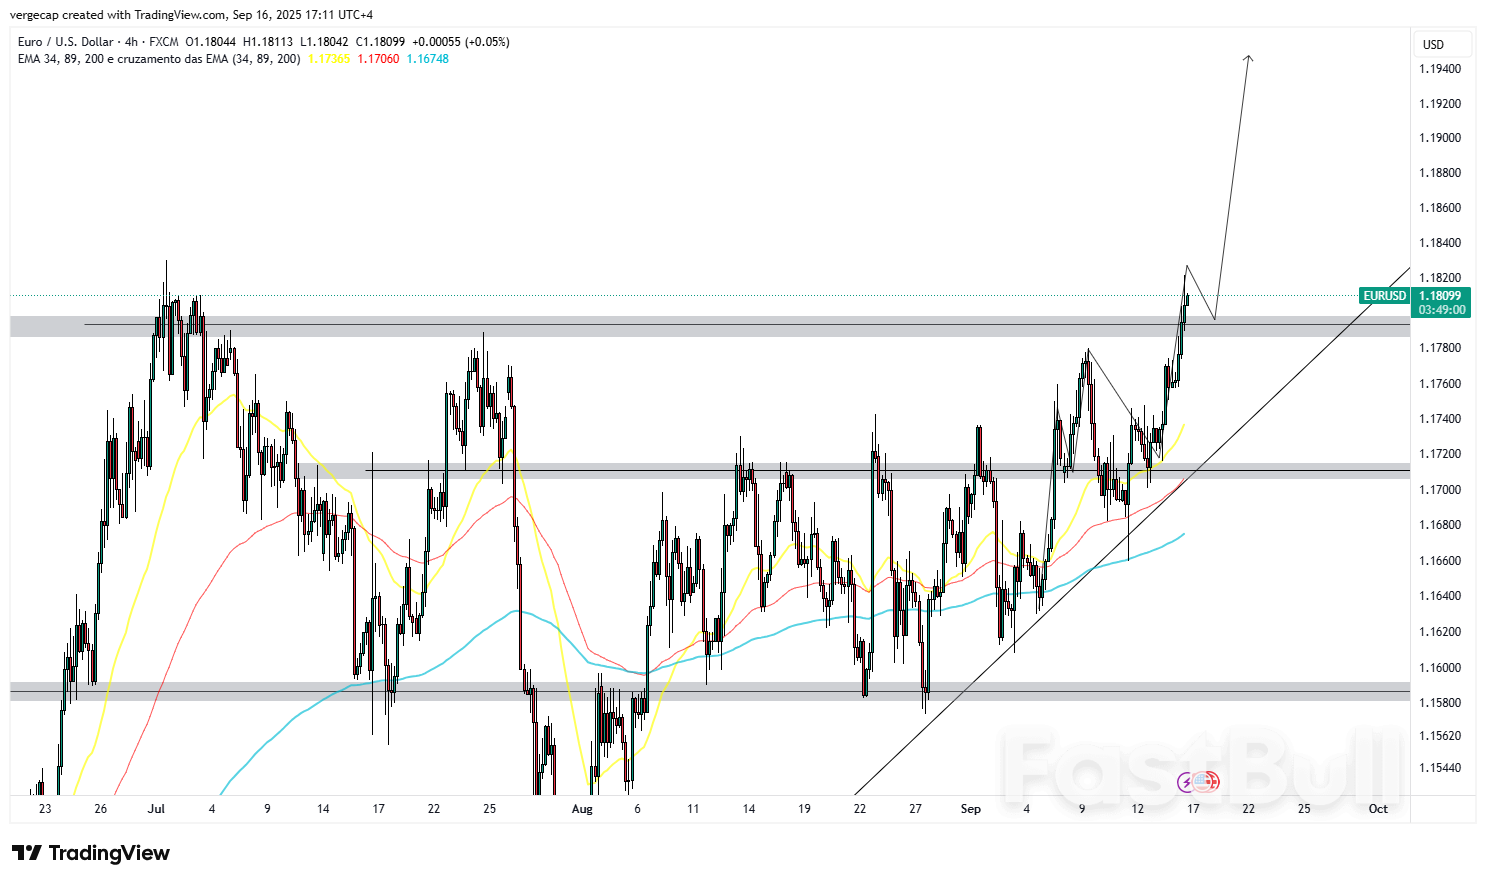Click the change value +0.00055 (+0.05%)
Image resolution: width=1486 pixels, height=883 pixels.
point(461,42)
